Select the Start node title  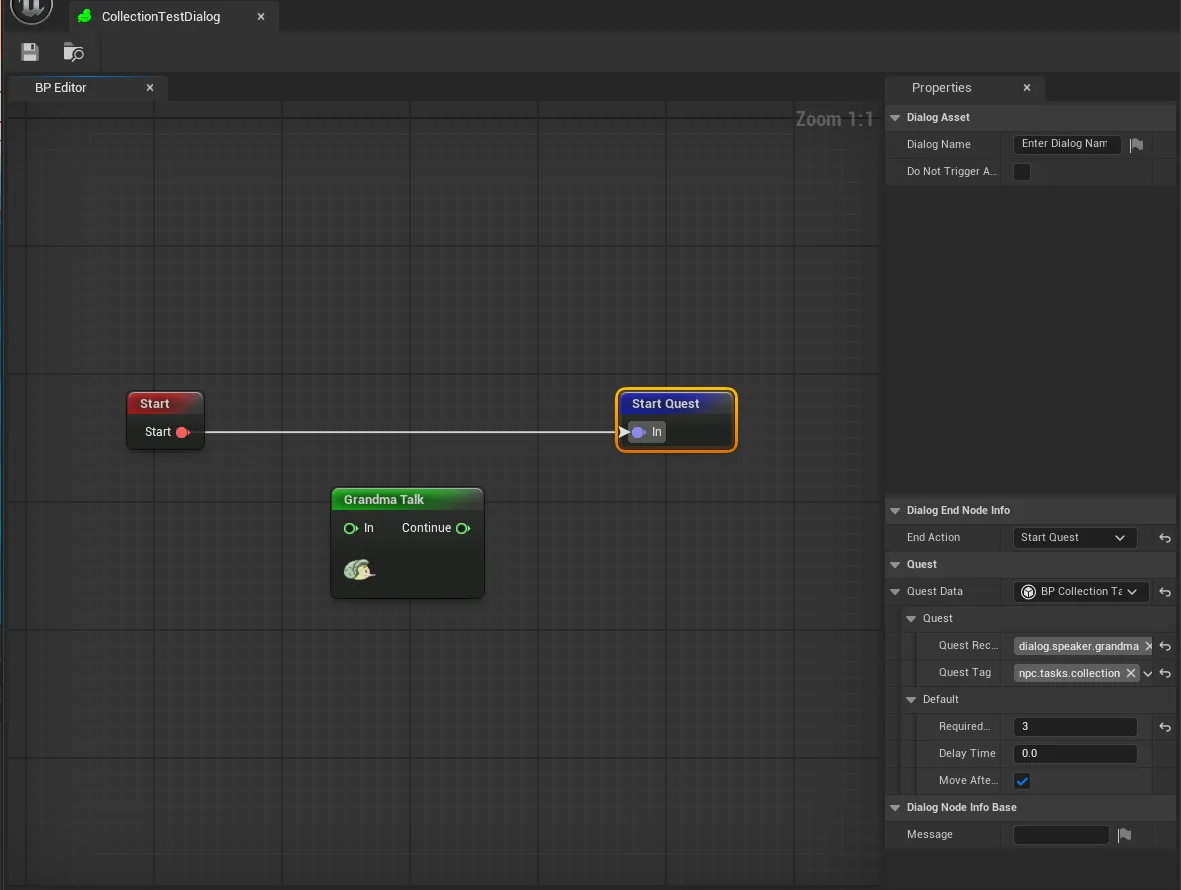154,404
